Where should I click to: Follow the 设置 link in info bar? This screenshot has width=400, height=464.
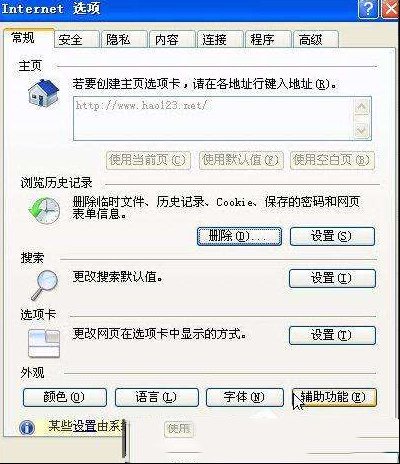click(85, 427)
